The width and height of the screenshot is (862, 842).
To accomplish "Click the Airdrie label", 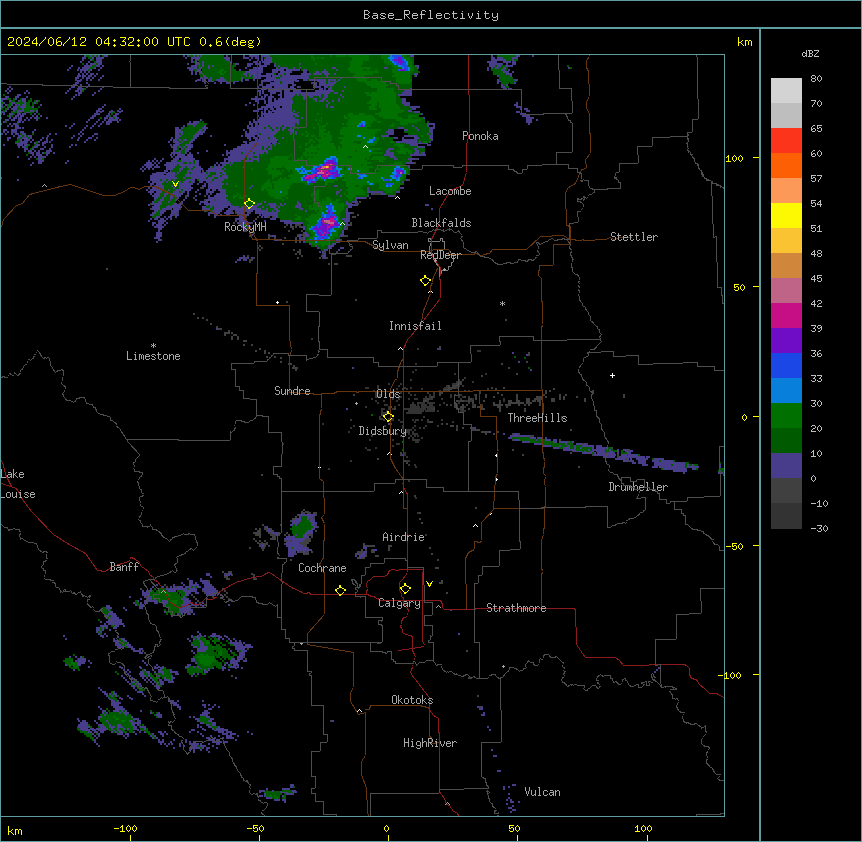I will (403, 537).
